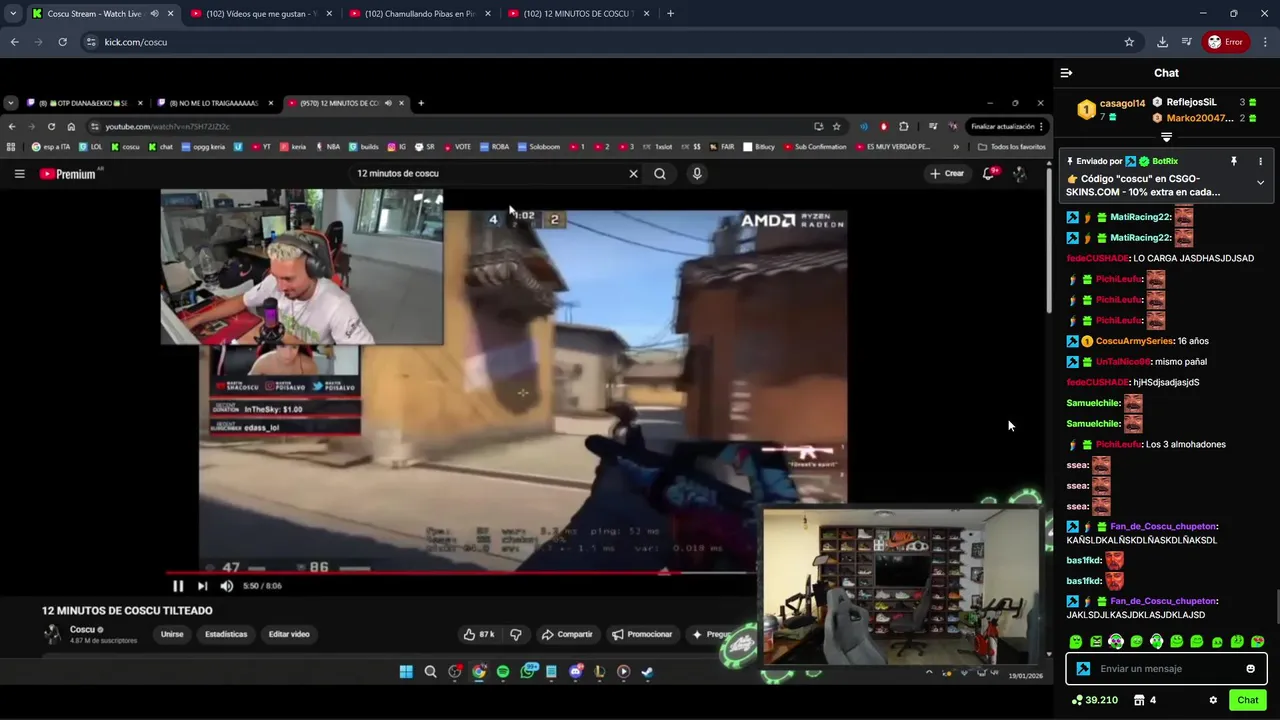Click the Enviar un mensaje field
The height and width of the screenshot is (720, 1280).
(x=1166, y=669)
